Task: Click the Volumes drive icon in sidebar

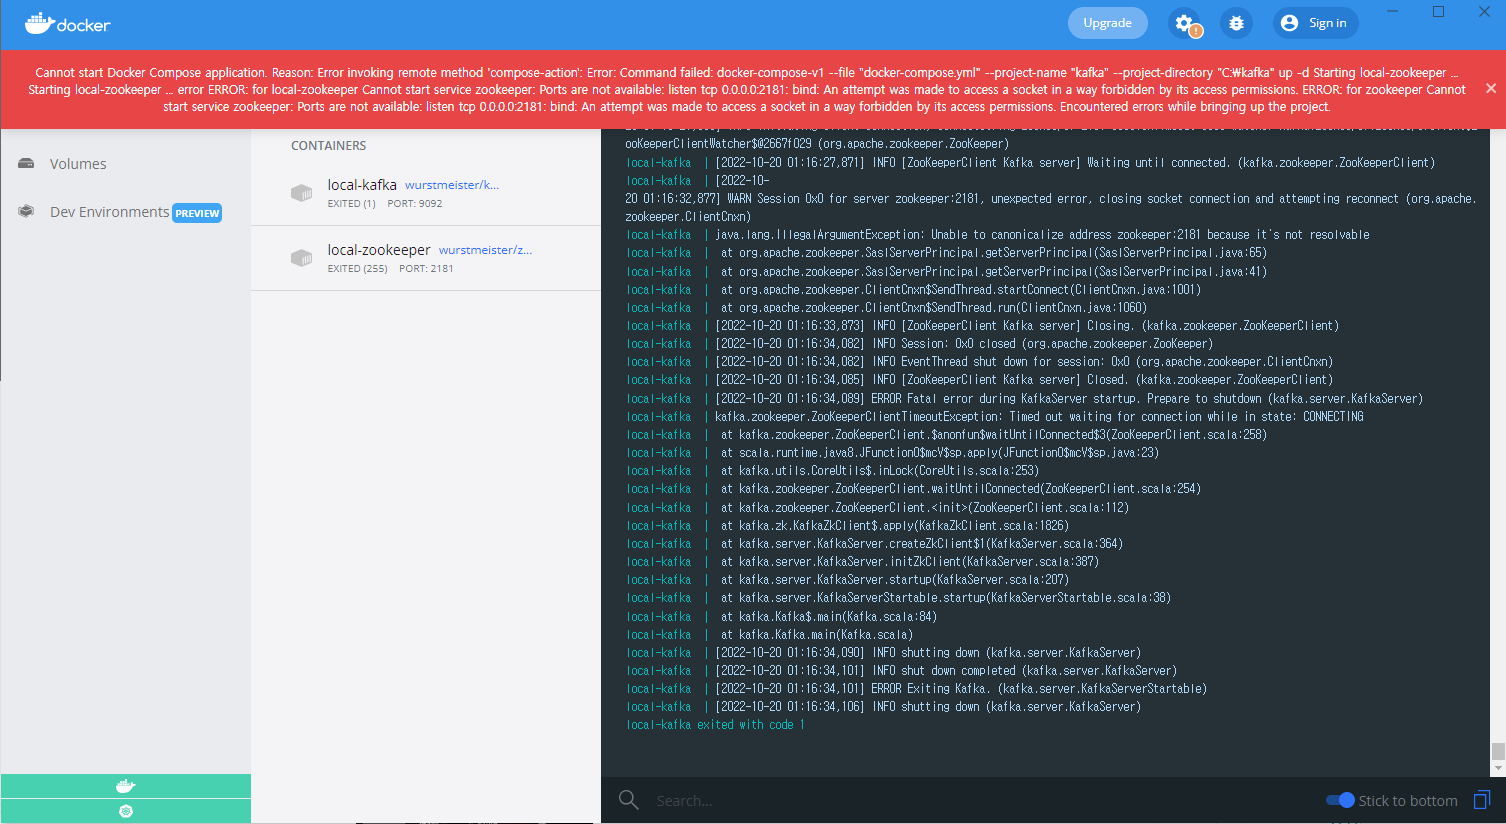Action: coord(27,163)
